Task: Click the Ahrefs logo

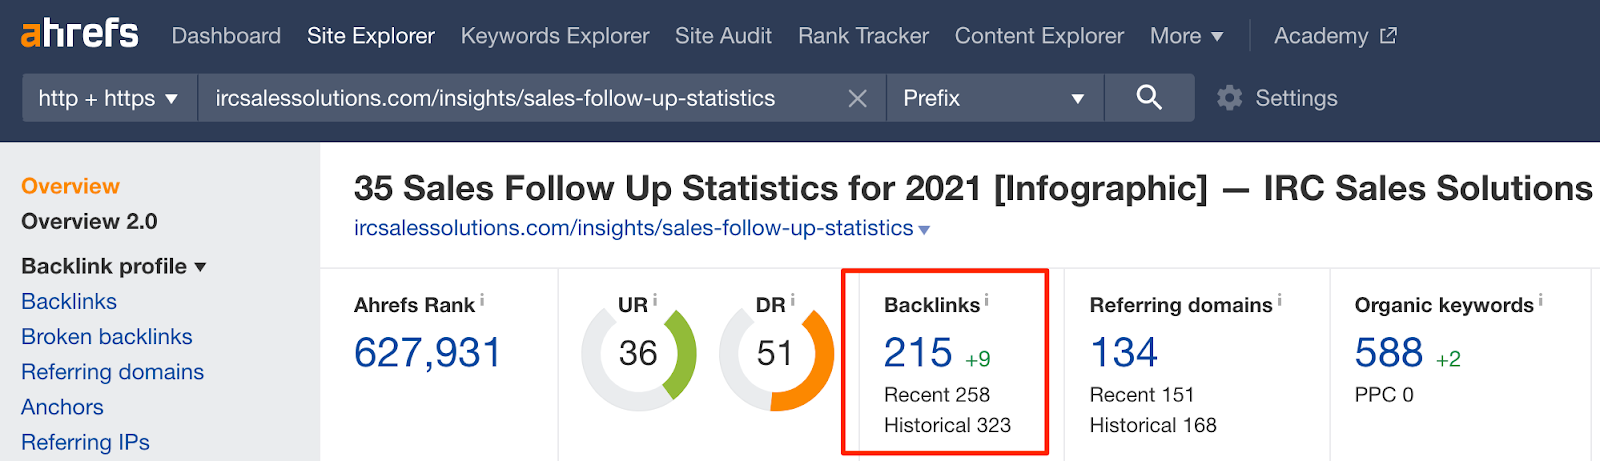Action: pos(80,34)
